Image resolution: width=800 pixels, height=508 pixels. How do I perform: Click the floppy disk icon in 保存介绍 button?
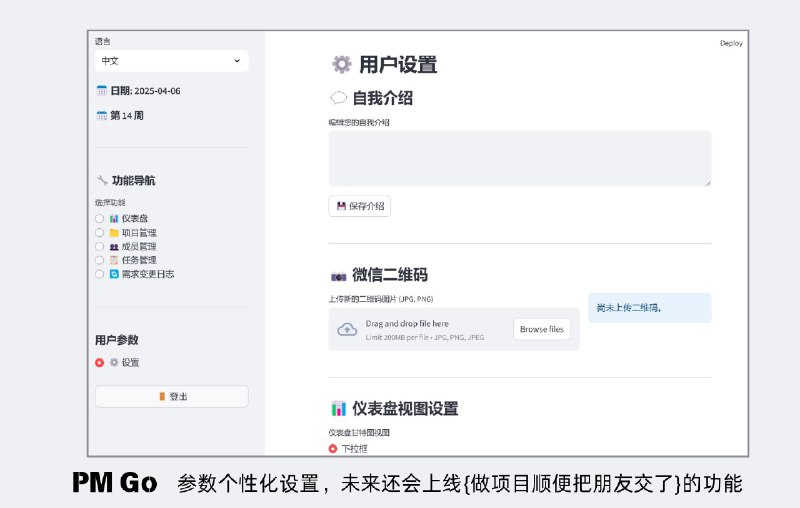pyautogui.click(x=341, y=206)
